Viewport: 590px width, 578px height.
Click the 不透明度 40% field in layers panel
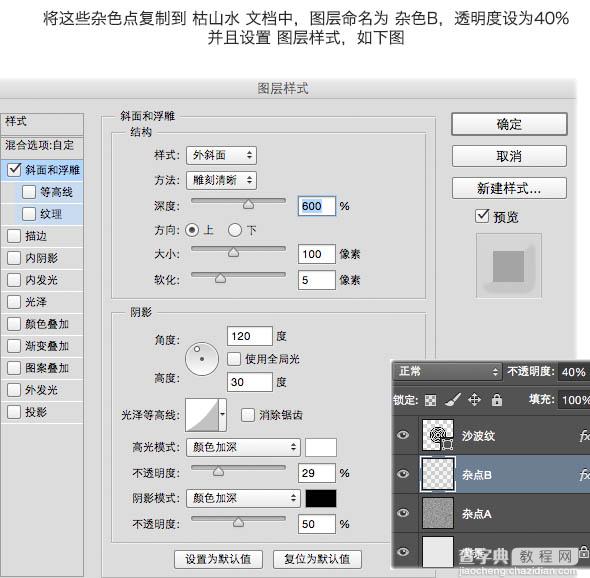pyautogui.click(x=574, y=372)
